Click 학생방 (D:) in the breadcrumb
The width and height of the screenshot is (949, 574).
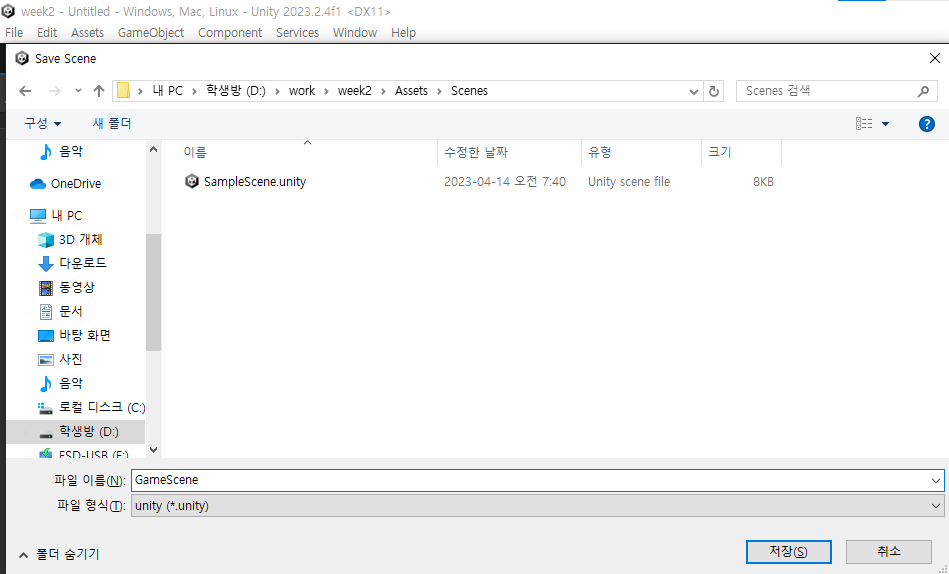(x=236, y=91)
